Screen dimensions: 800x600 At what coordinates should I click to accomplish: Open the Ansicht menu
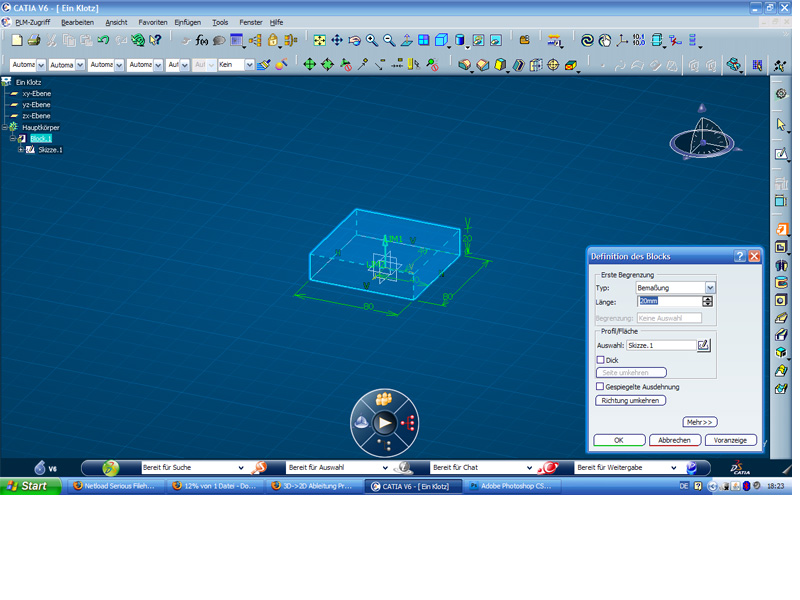116,22
